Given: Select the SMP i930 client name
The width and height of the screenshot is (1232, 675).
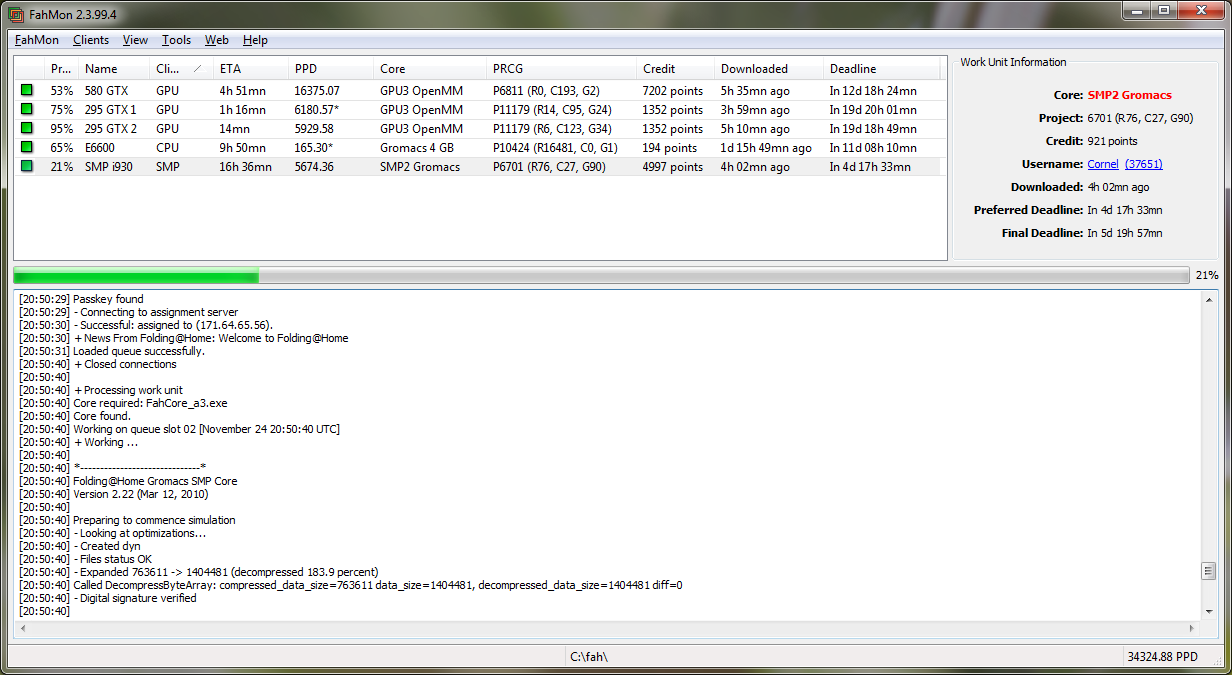Looking at the screenshot, I should [x=108, y=167].
